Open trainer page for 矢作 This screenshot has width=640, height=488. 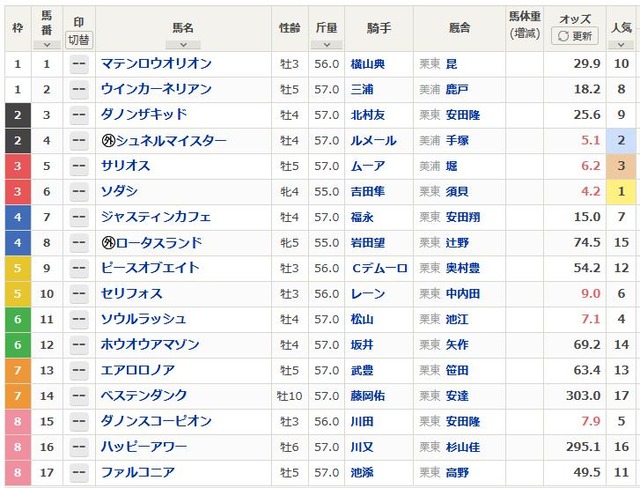(457, 345)
